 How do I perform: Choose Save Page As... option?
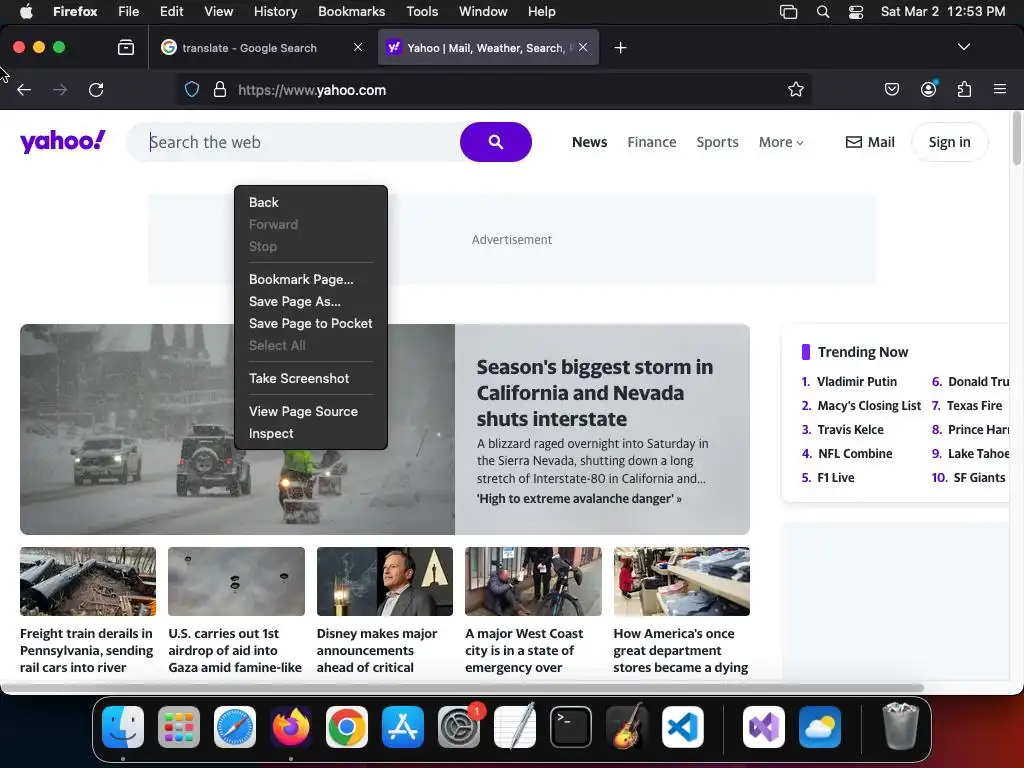[295, 302]
